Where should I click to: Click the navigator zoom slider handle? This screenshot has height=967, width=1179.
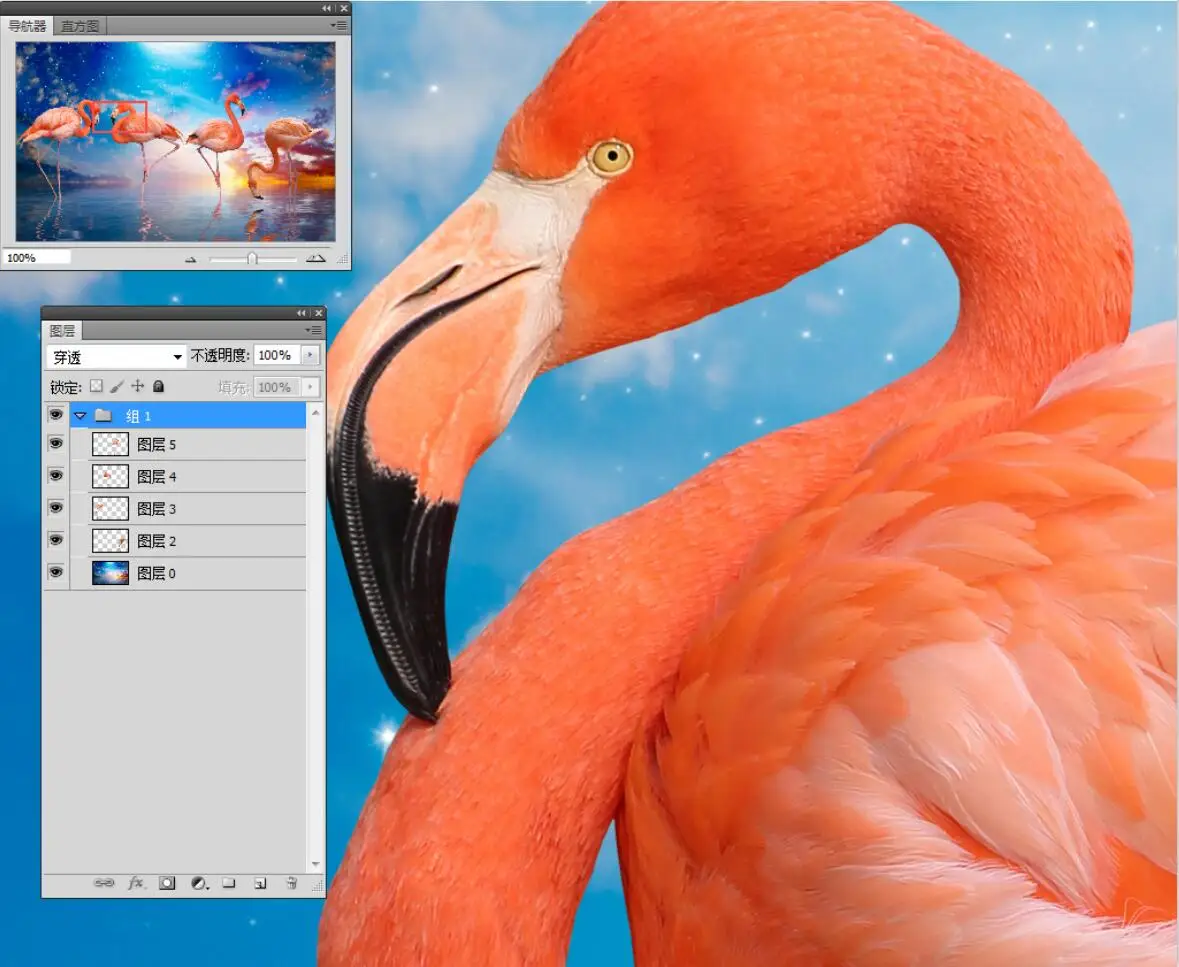tap(252, 259)
